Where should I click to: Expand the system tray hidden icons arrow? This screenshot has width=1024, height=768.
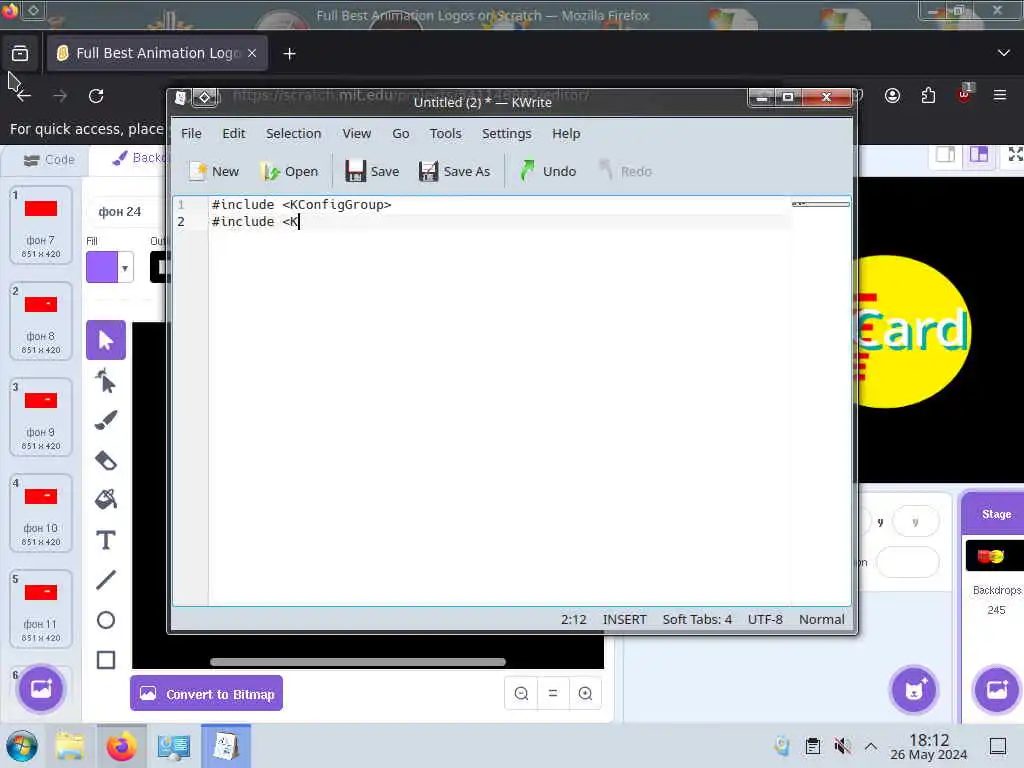pos(871,746)
